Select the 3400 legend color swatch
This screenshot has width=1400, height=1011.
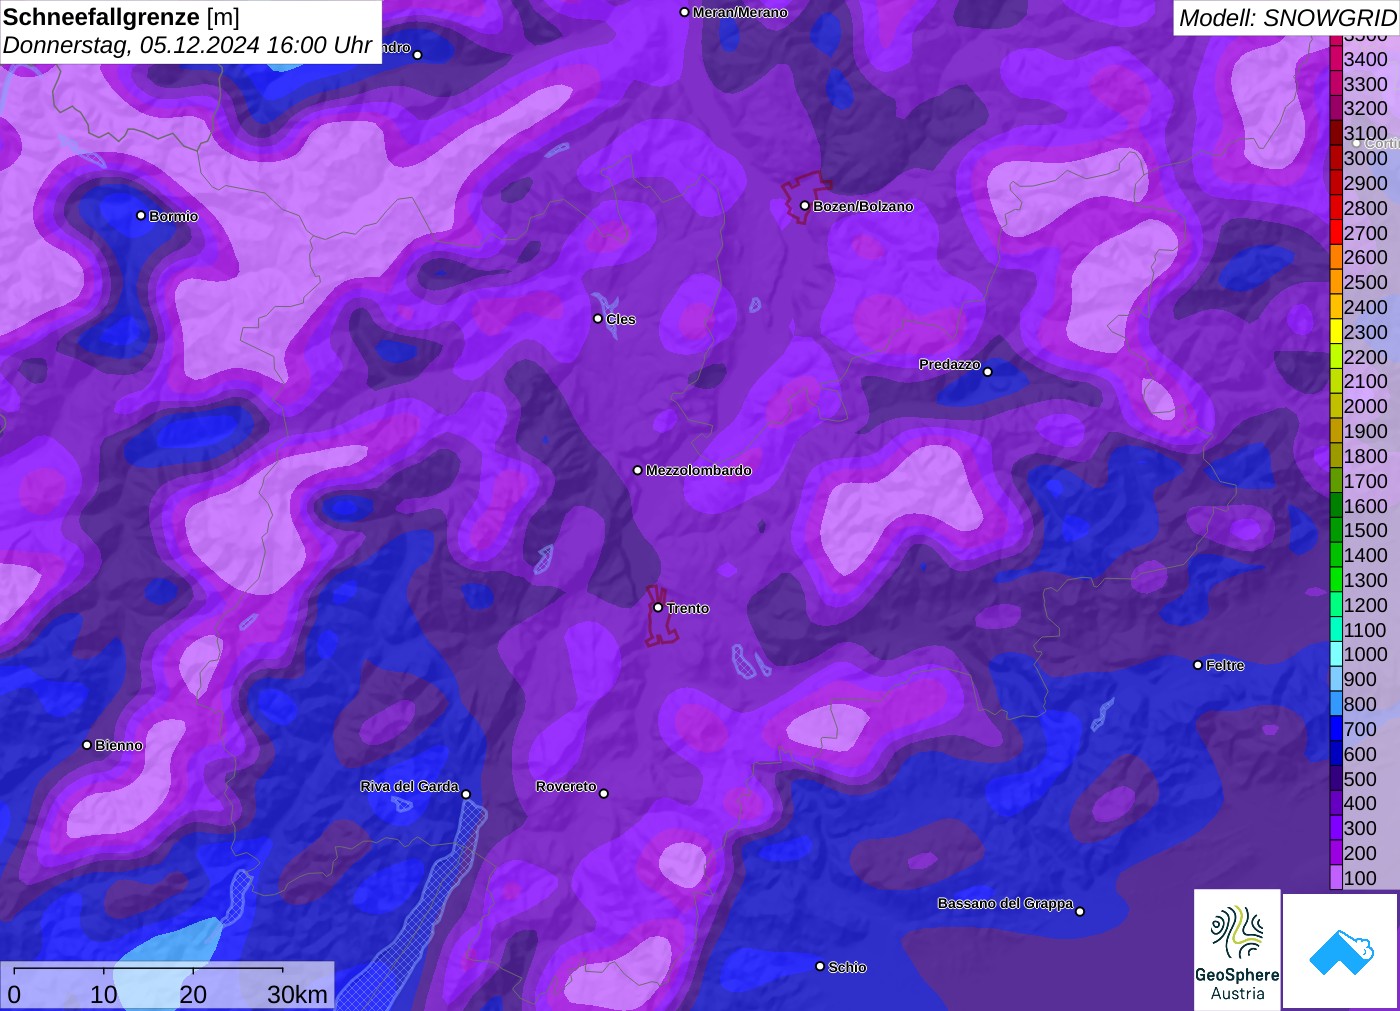pos(1336,59)
